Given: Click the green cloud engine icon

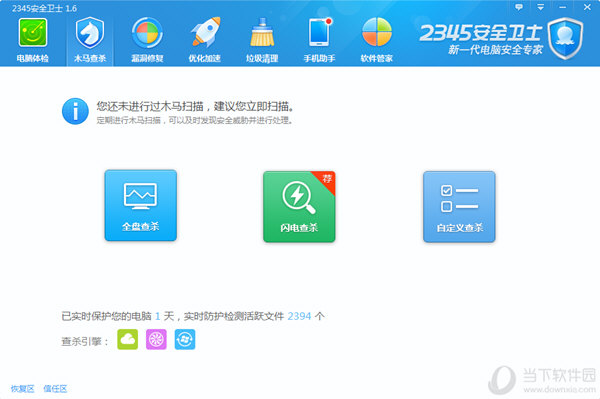Looking at the screenshot, I should click(127, 339).
